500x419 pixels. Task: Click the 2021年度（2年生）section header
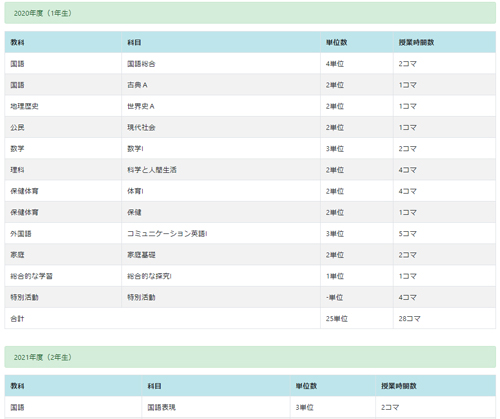(x=250, y=357)
